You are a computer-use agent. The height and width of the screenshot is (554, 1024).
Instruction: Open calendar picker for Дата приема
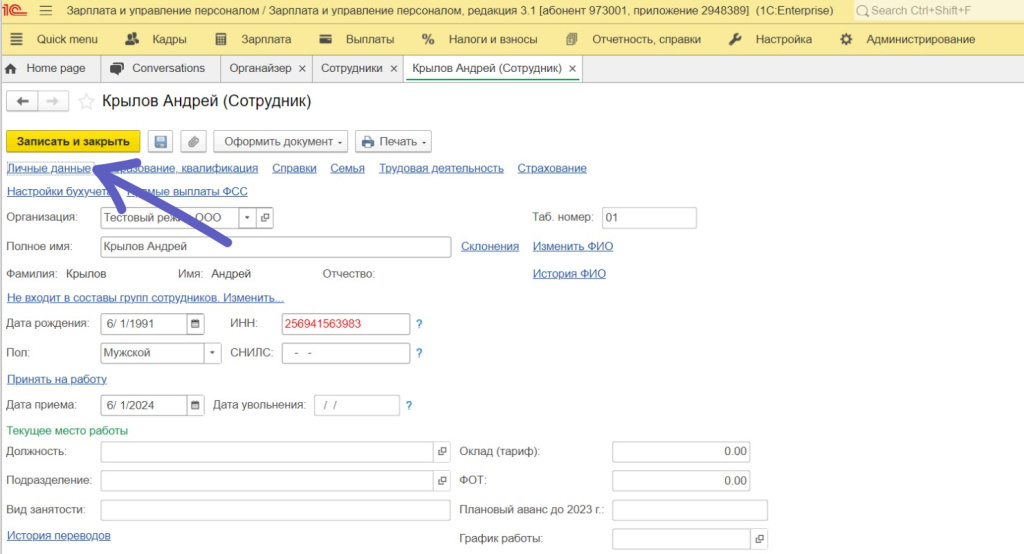point(195,405)
